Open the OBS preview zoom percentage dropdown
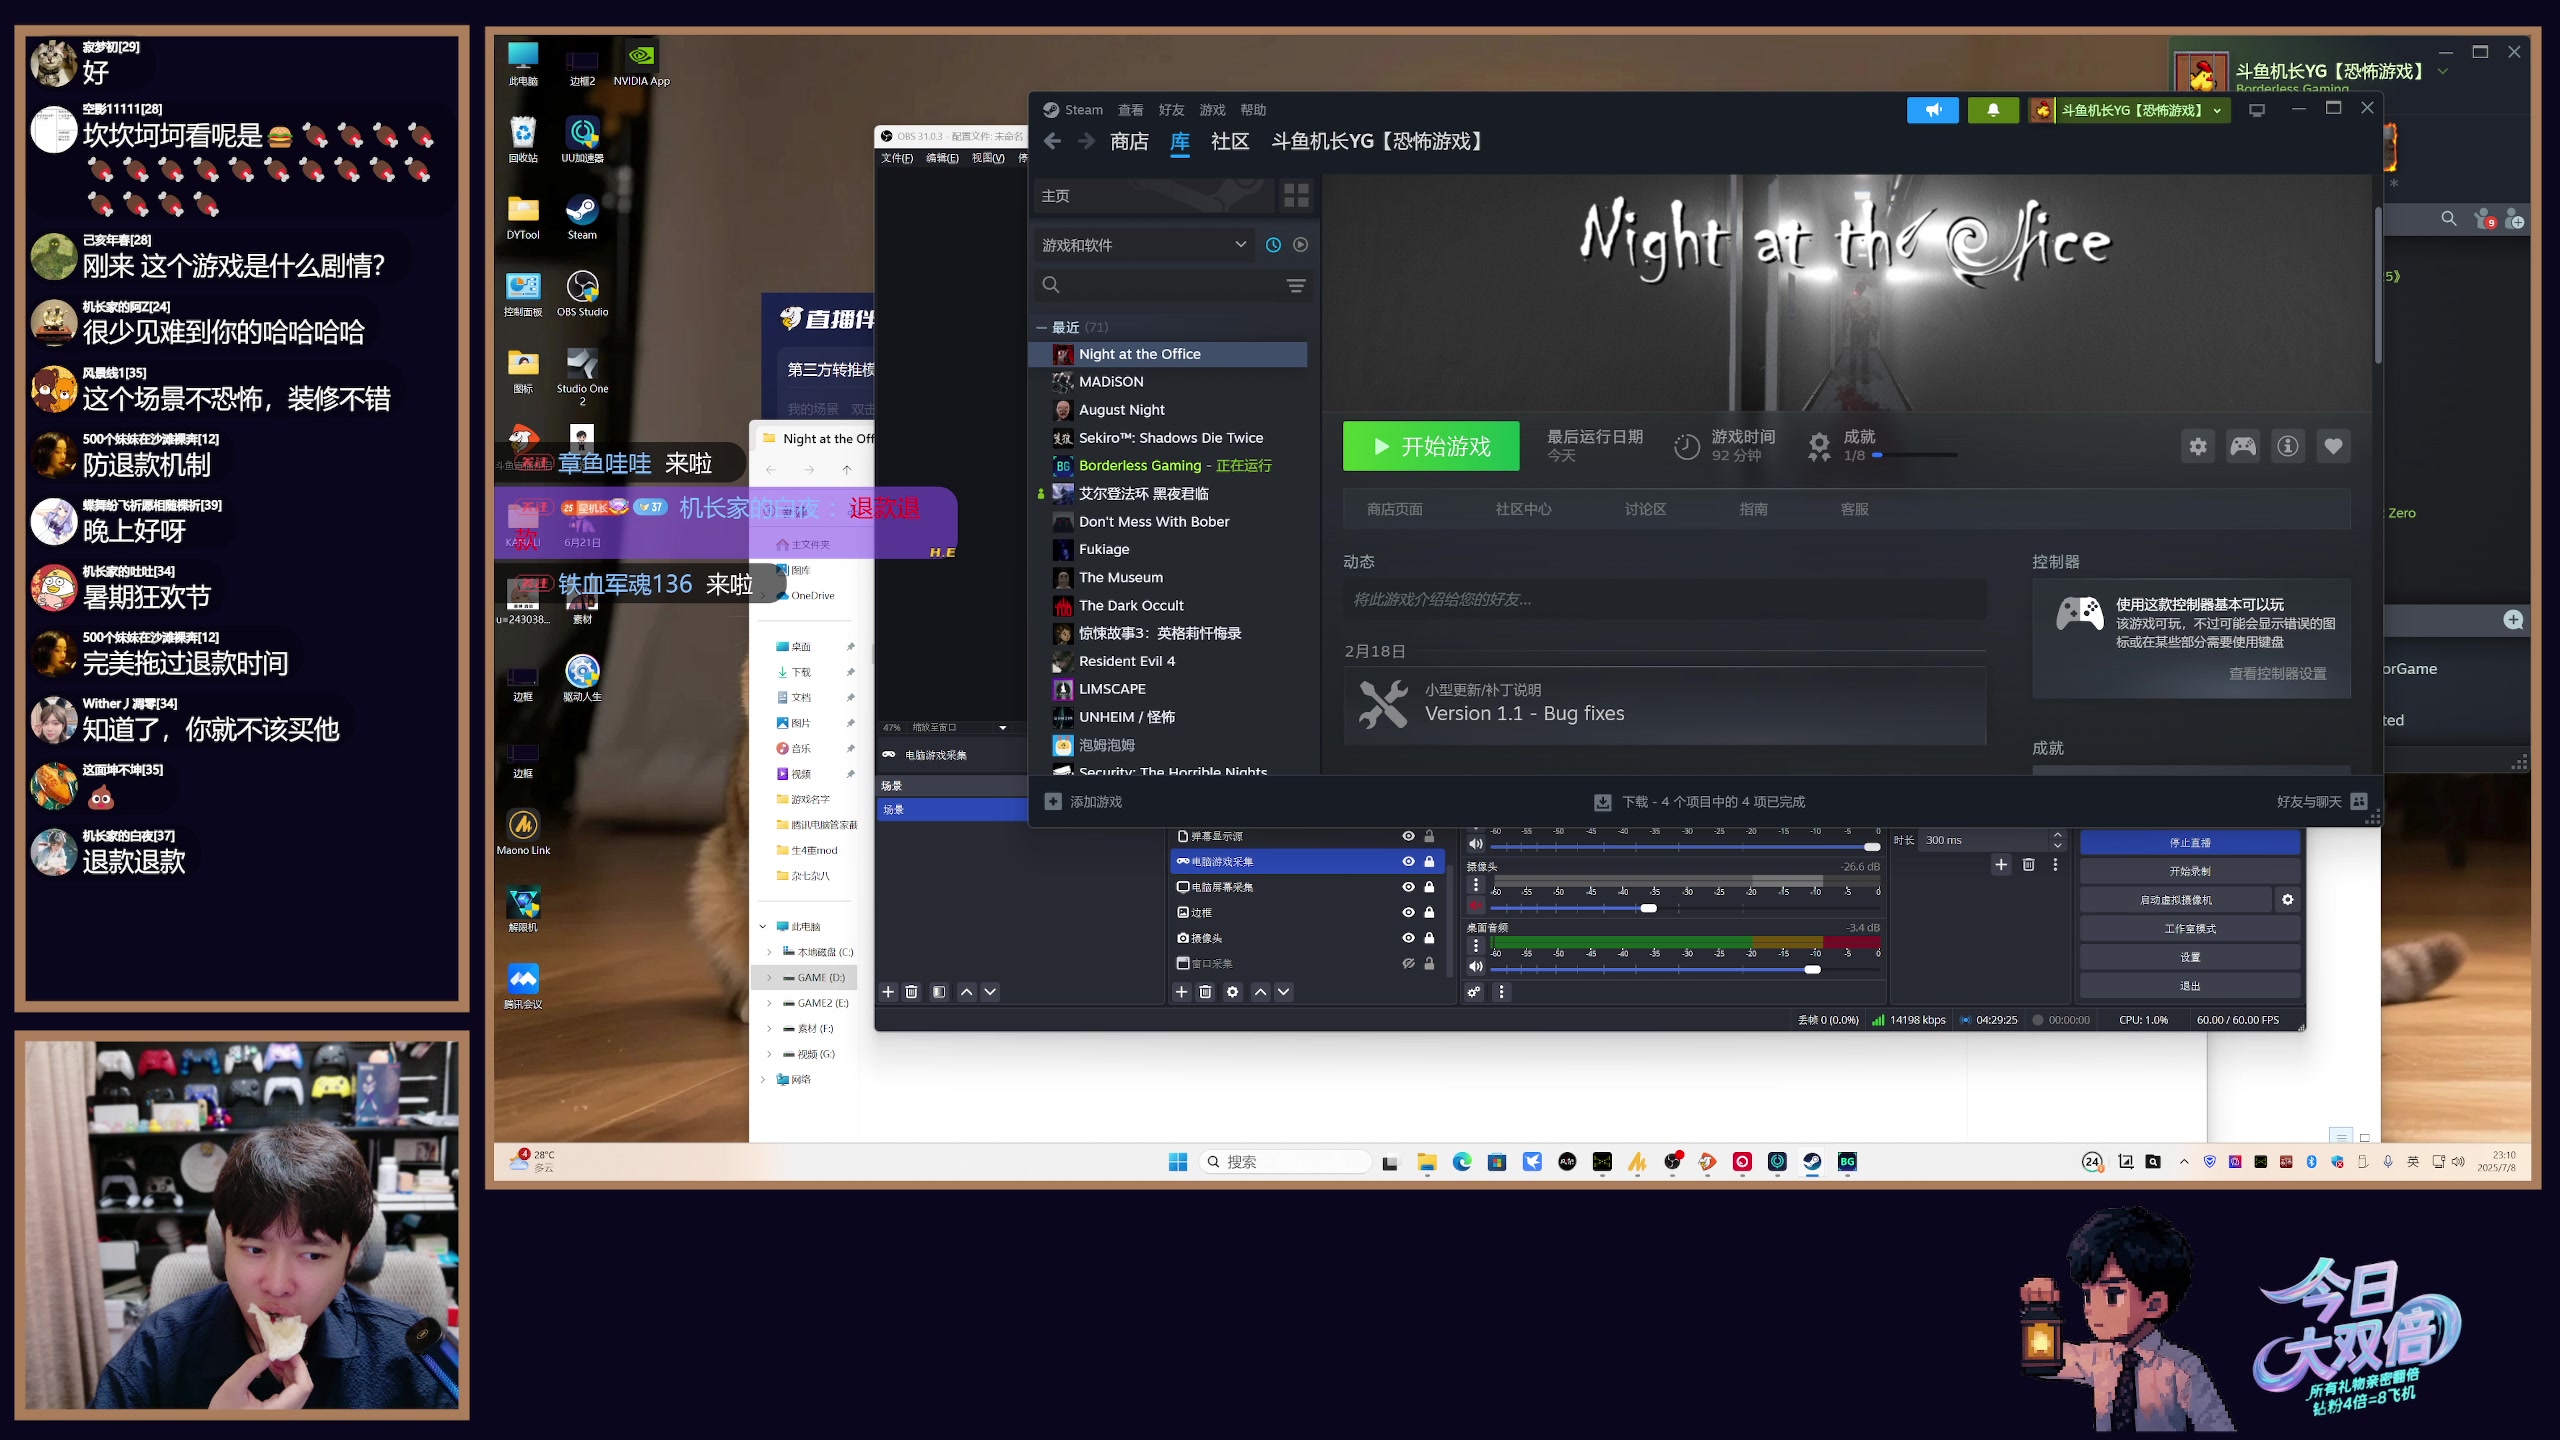Viewport: 2560px width, 1440px height. pos(1002,728)
